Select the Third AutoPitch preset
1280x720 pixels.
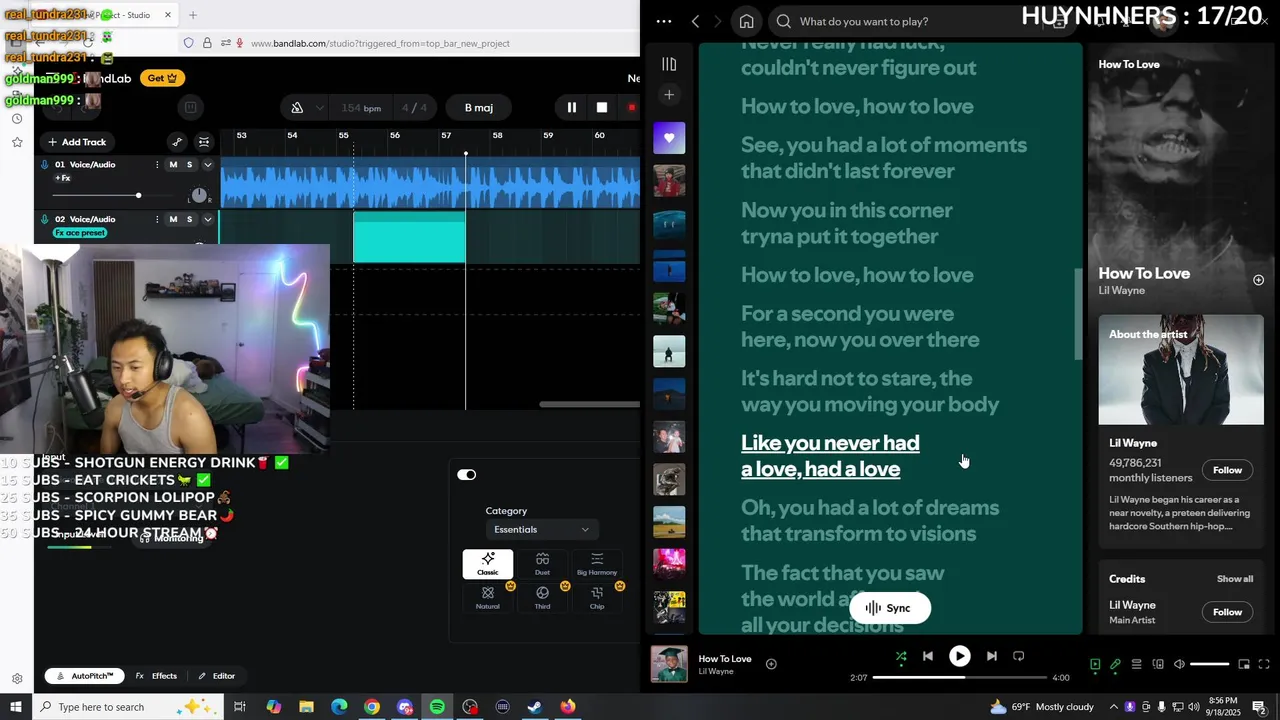click(x=542, y=598)
